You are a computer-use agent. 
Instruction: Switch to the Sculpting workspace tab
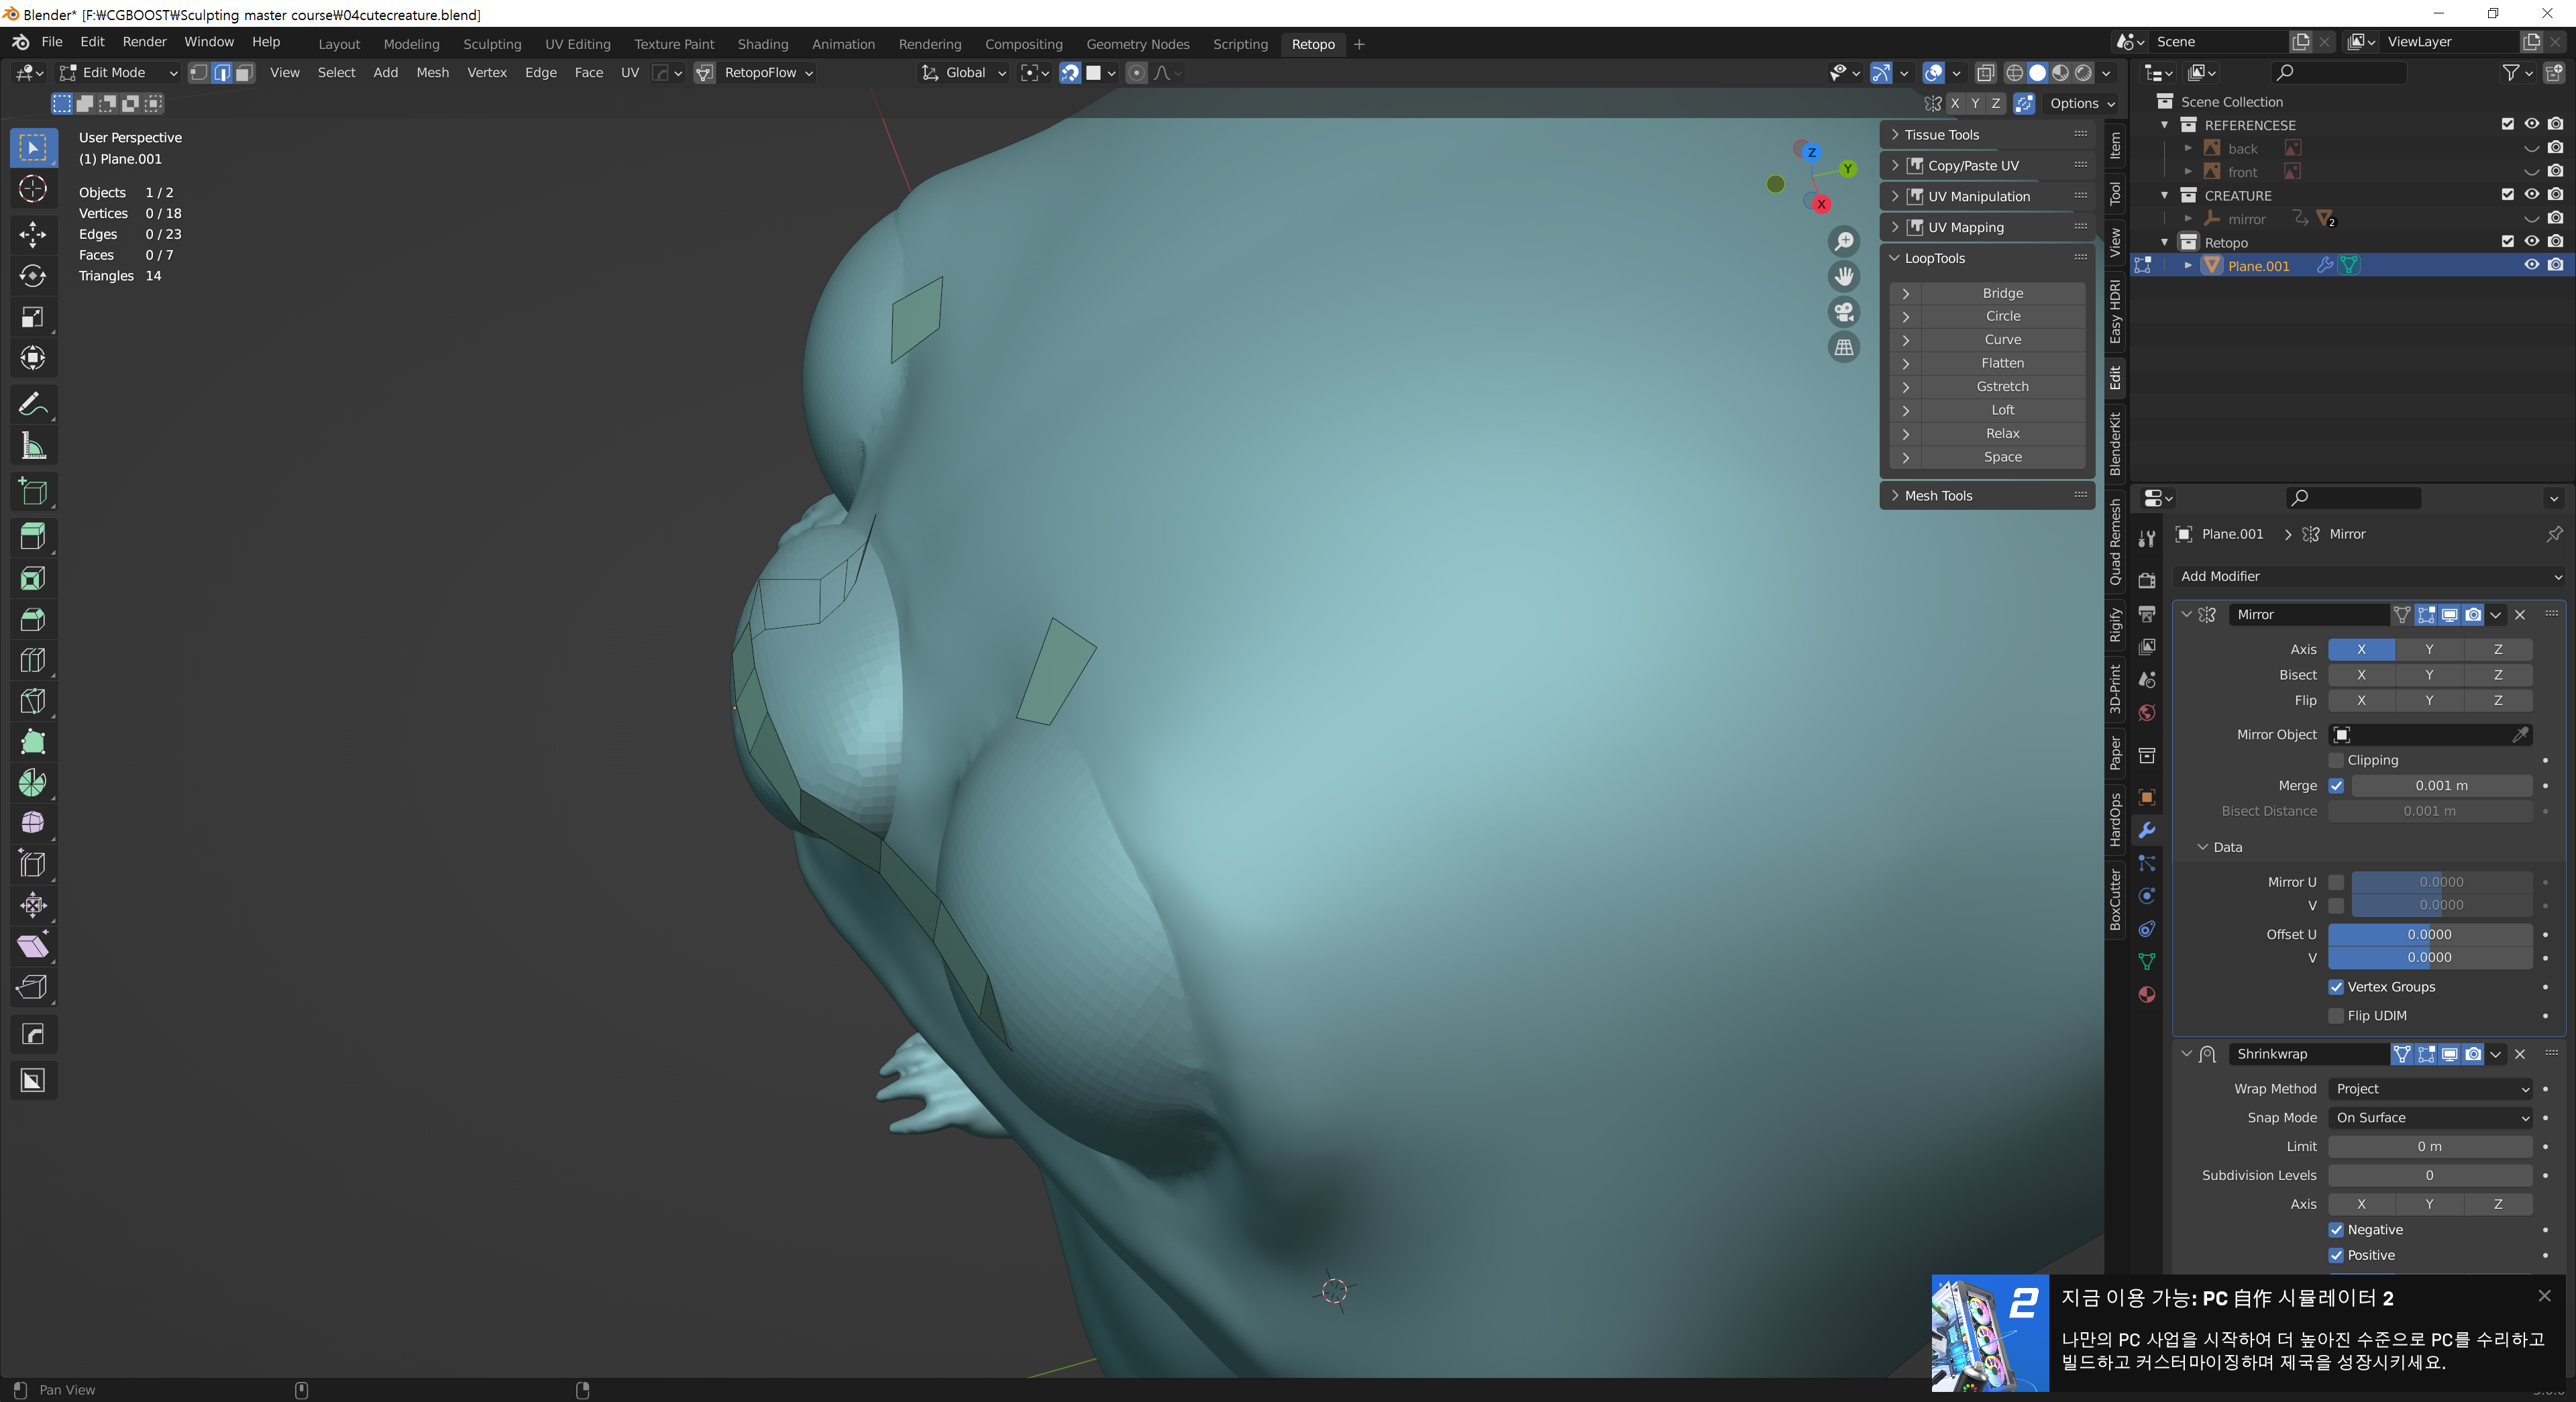(x=492, y=44)
